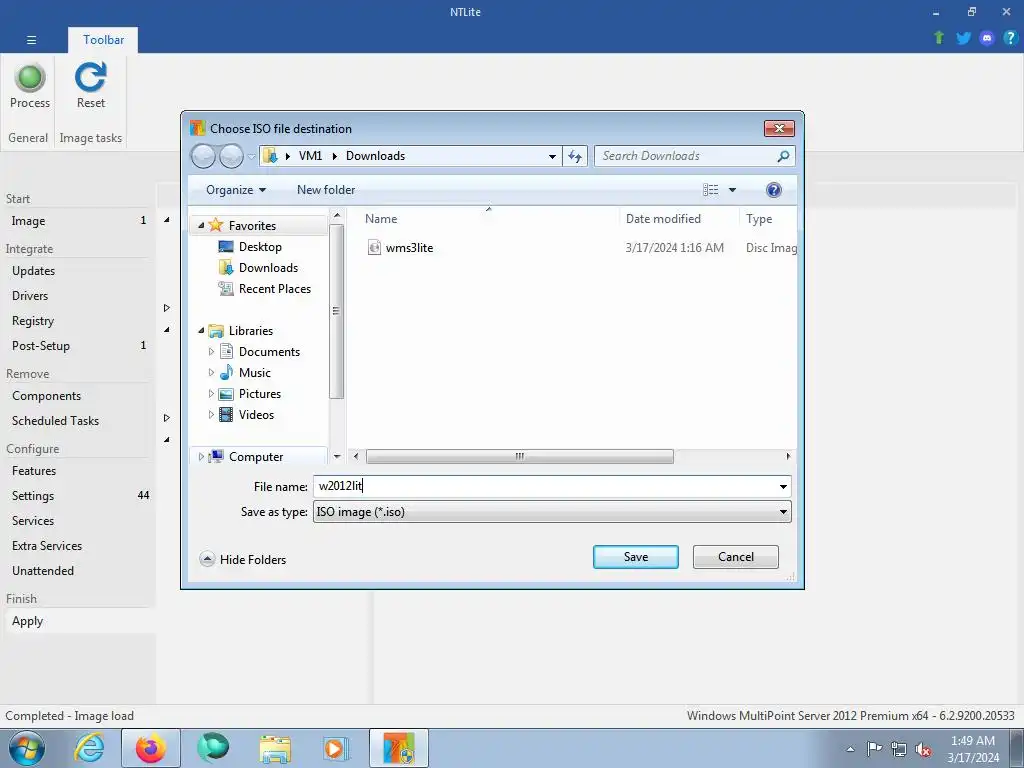Viewport: 1024px width, 768px height.
Task: Open Firefox from the taskbar
Action: (151, 748)
